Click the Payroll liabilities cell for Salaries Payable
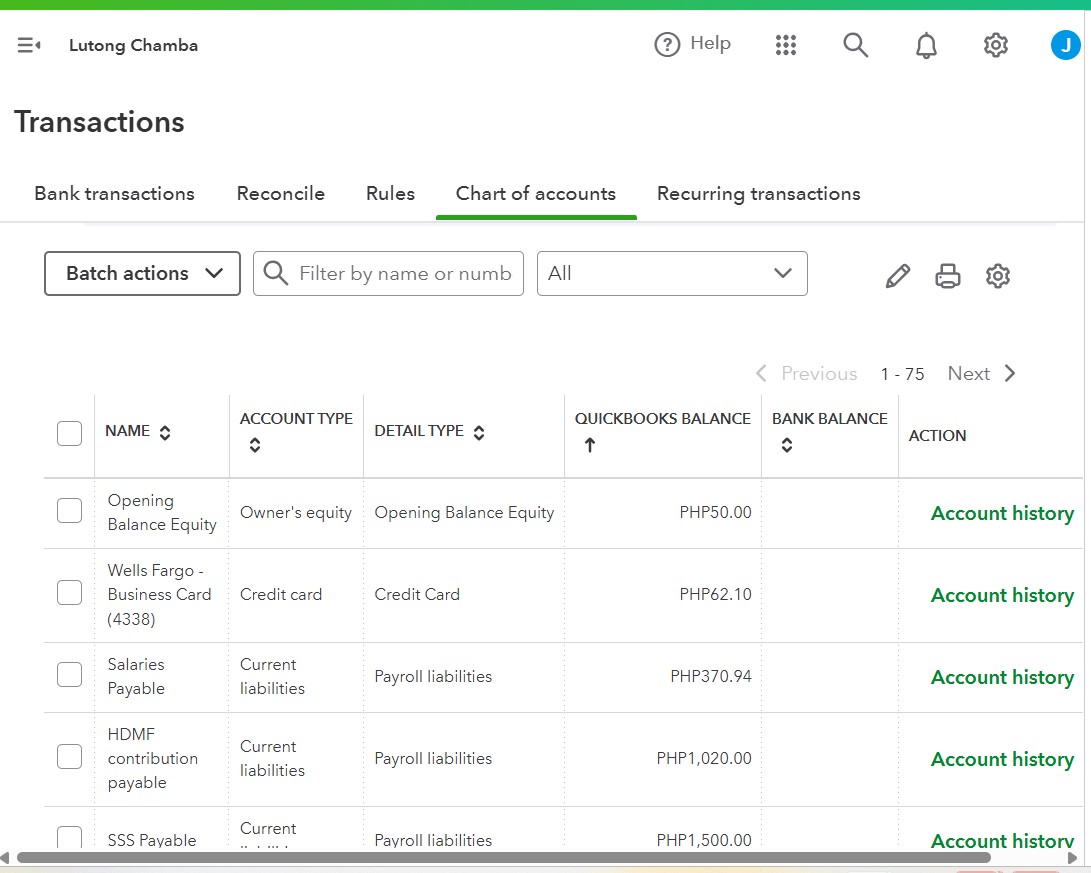Viewport: 1091px width, 873px height. [433, 677]
